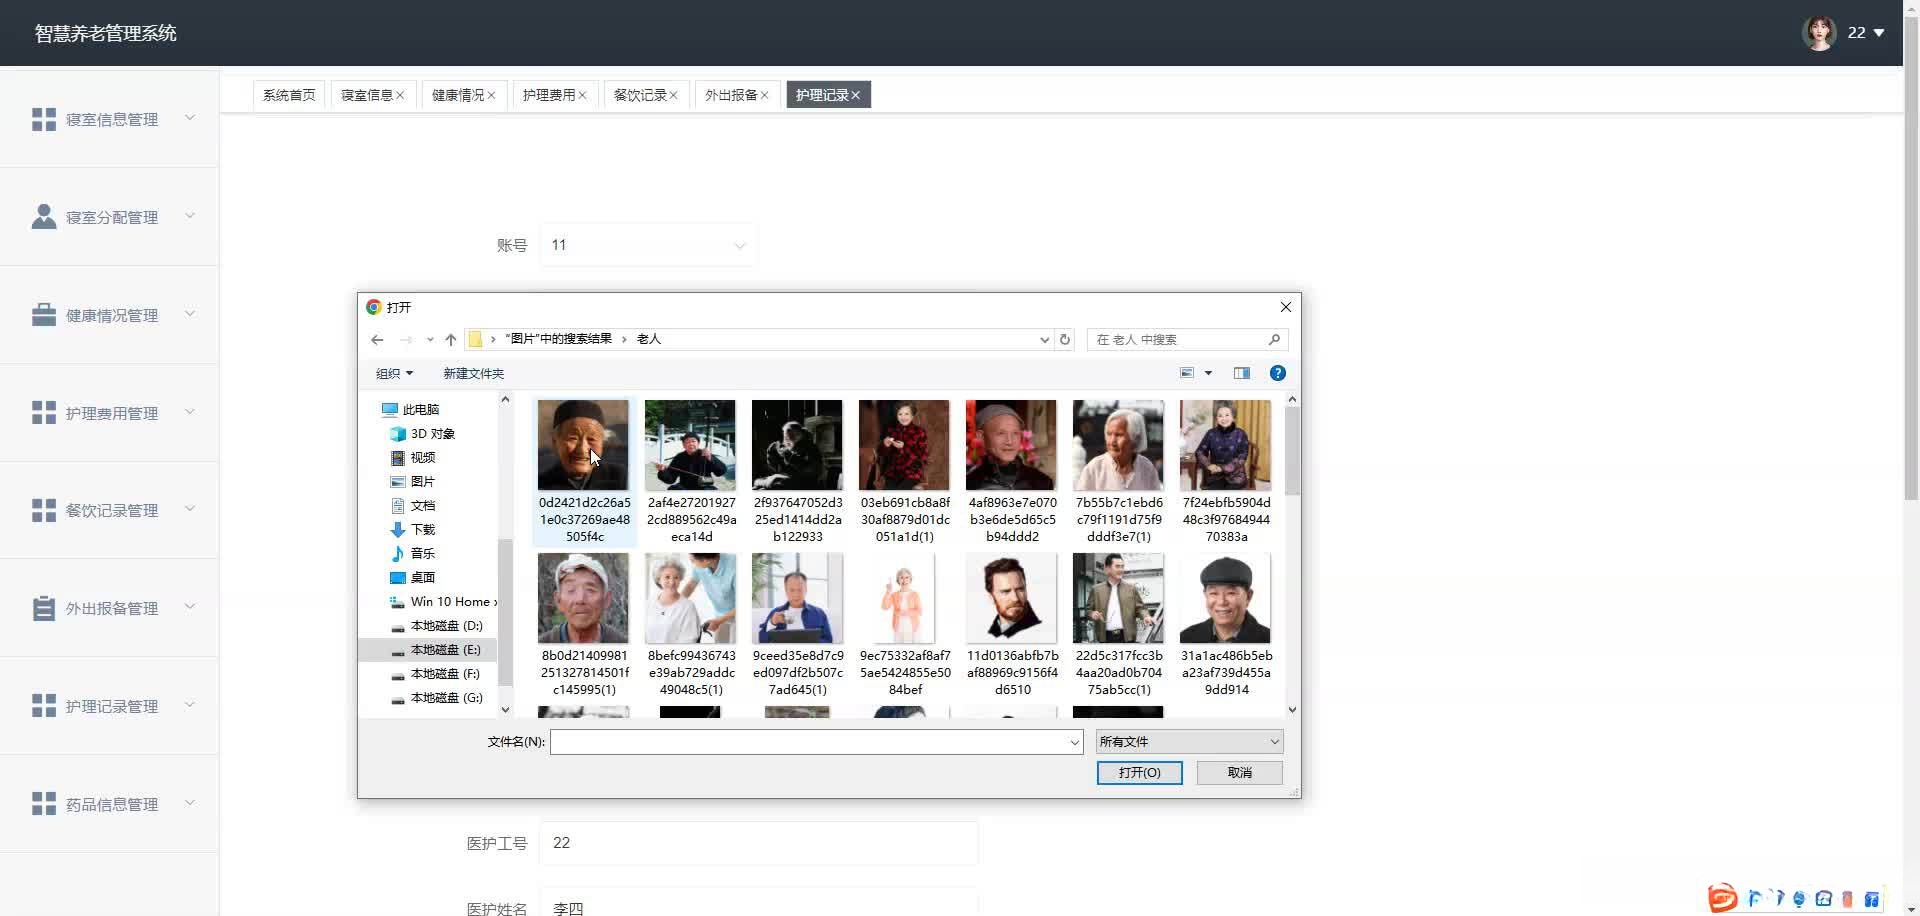This screenshot has width=1920, height=916.
Task: Switch to the 系统首页 tab
Action: pyautogui.click(x=289, y=95)
